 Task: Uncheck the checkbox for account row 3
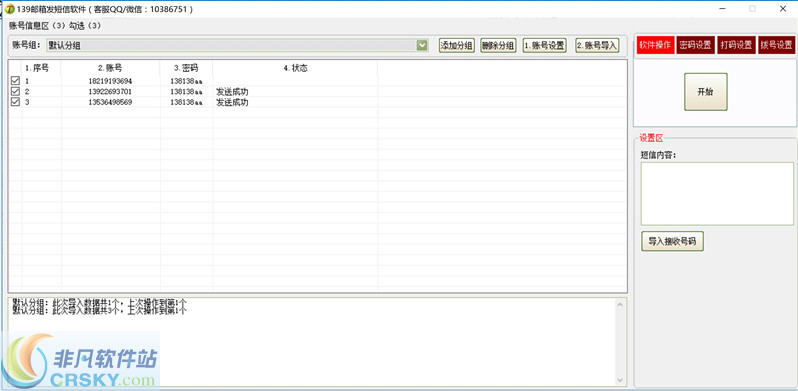(x=15, y=102)
